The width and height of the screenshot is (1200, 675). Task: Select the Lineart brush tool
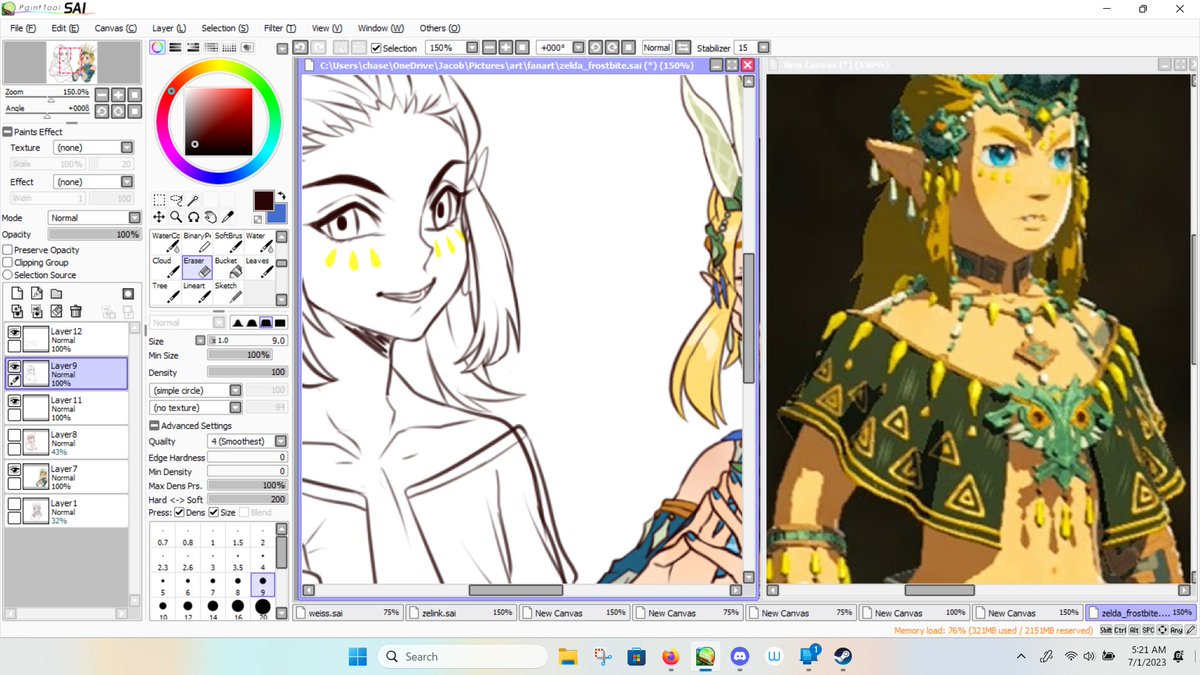196,292
